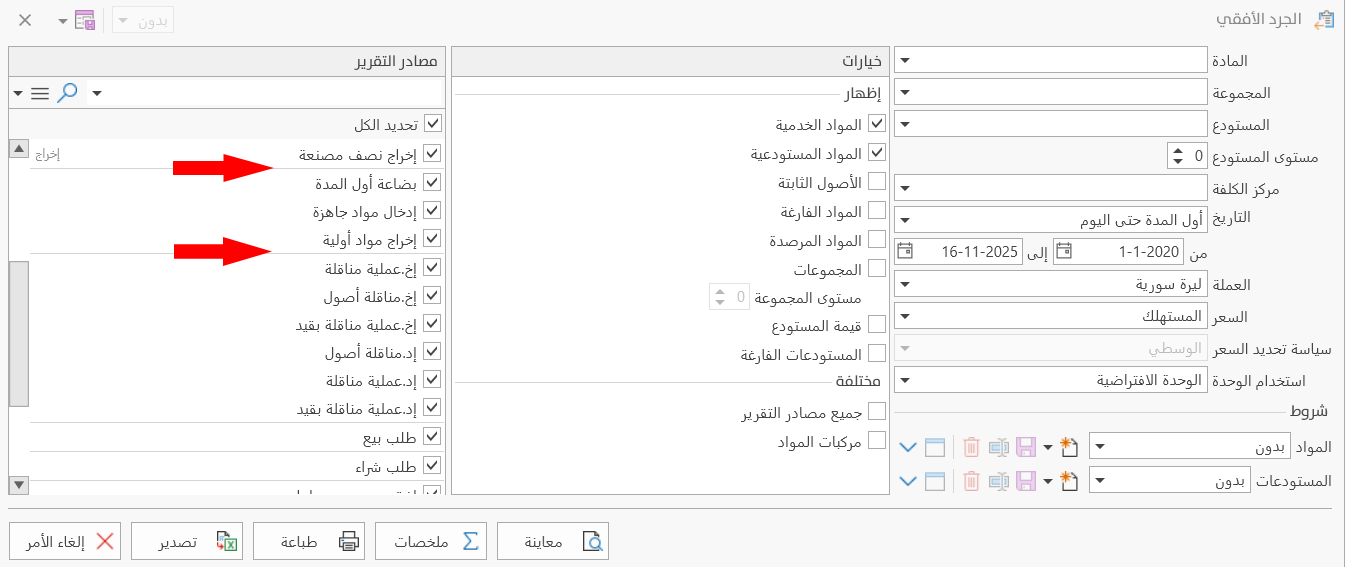Open dropdown arrow beside new icon in المواد row

pos(1048,447)
